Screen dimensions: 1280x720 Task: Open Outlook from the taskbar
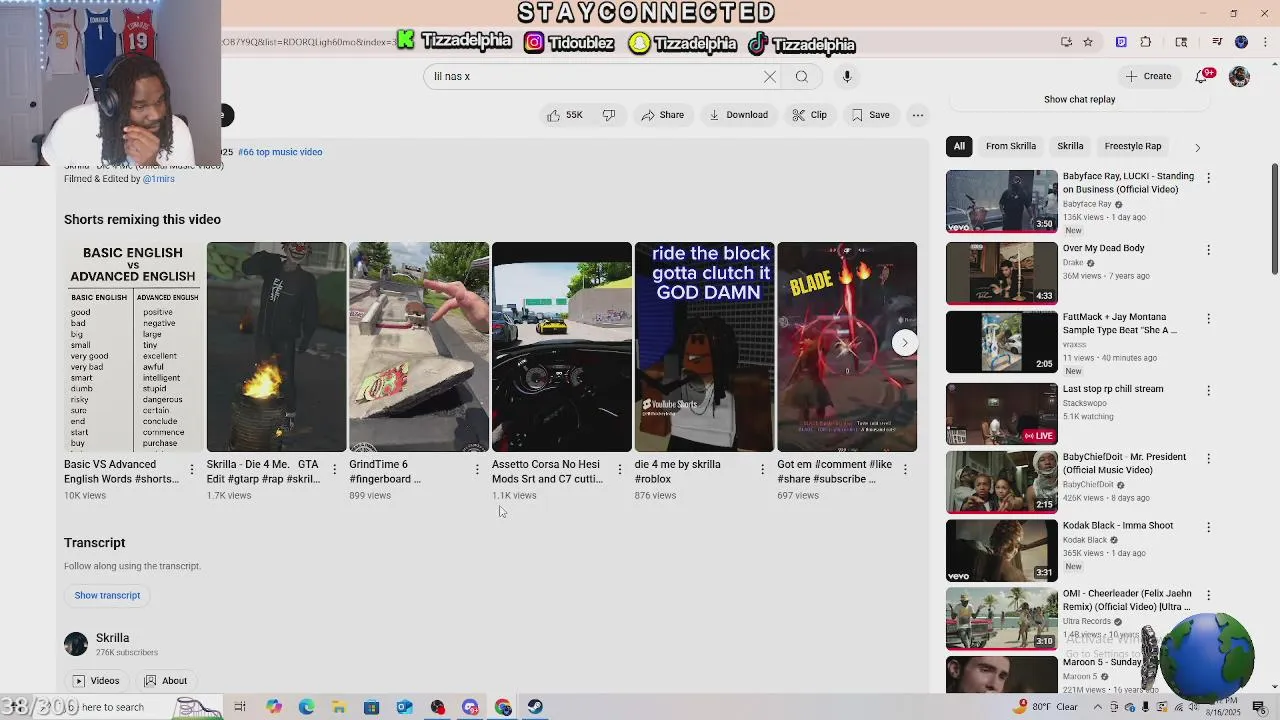pos(404,707)
